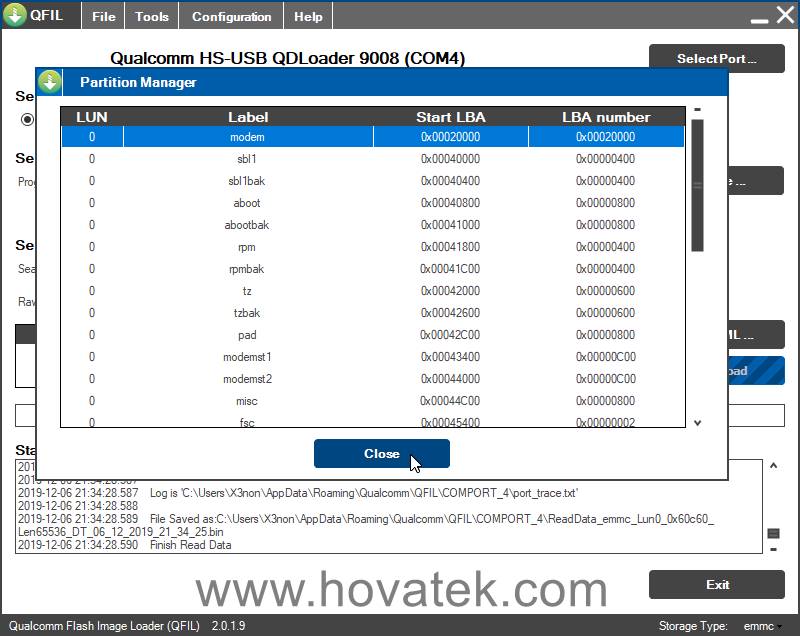Click status log scrollbar thumb
The image size is (800, 636).
(x=773, y=533)
